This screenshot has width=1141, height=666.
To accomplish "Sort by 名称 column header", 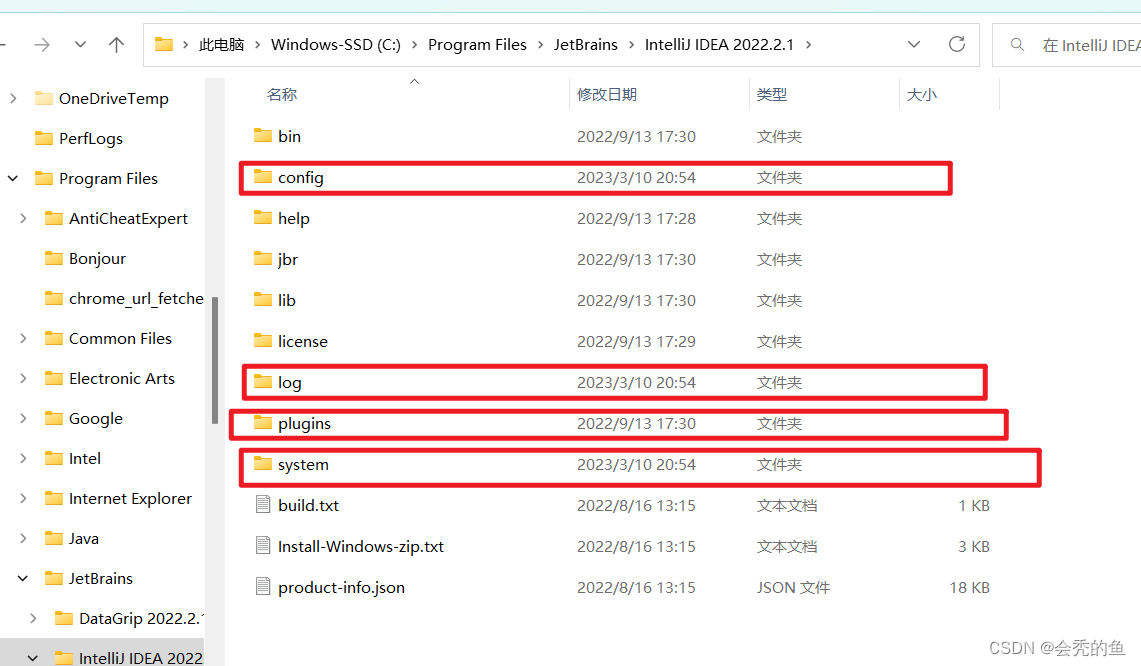I will click(282, 95).
